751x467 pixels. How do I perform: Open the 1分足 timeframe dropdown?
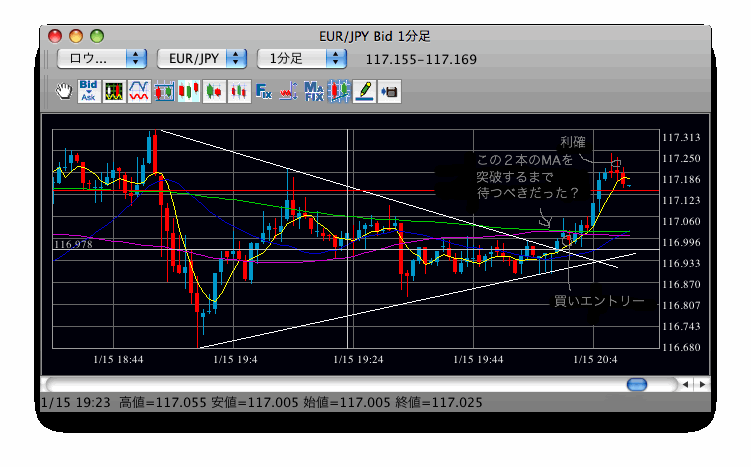pos(302,59)
